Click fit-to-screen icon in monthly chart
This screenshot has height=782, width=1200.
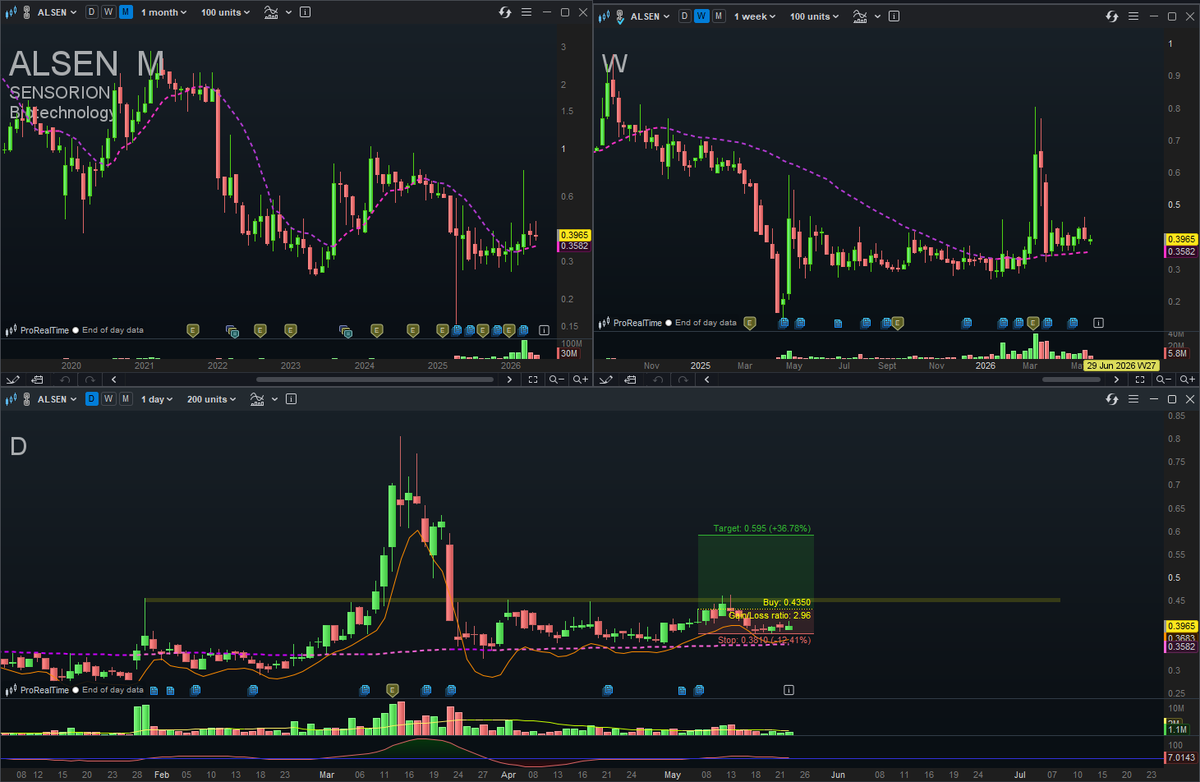(x=533, y=379)
